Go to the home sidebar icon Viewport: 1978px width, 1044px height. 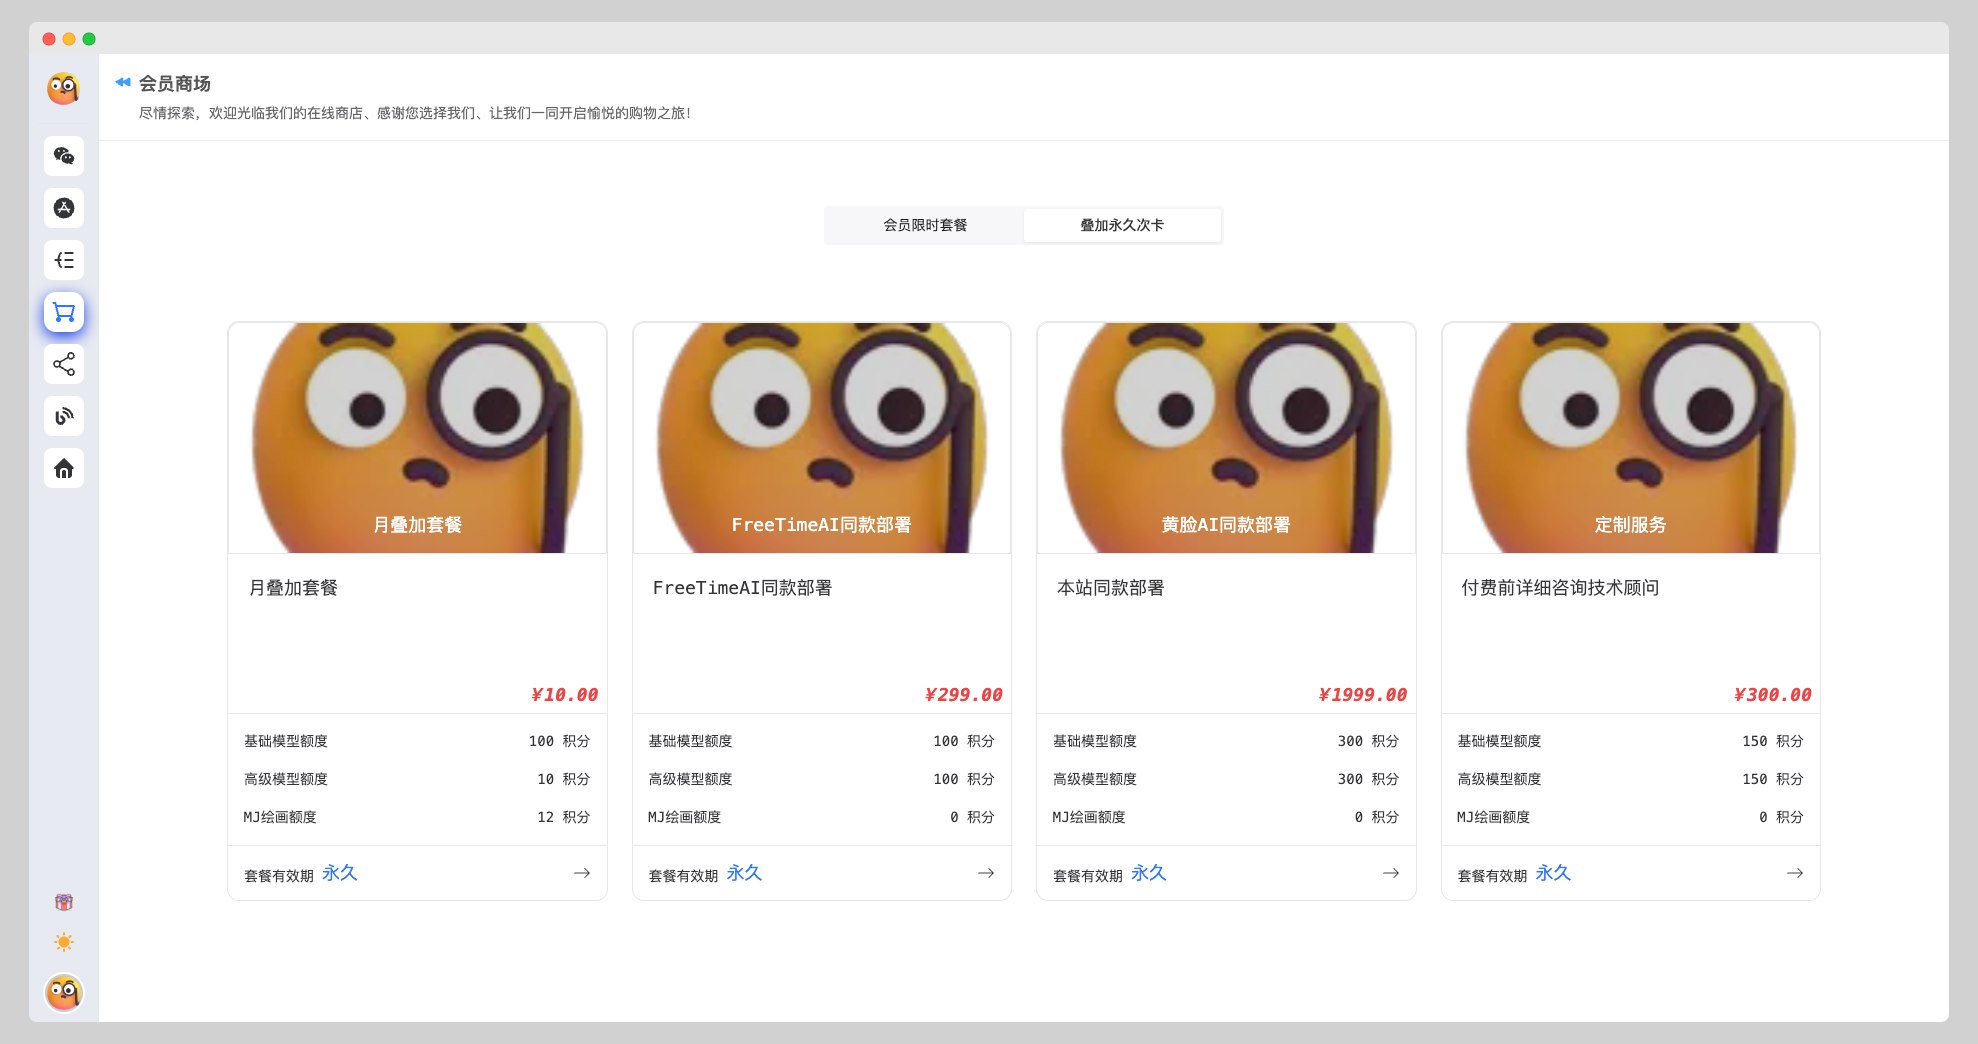(64, 468)
